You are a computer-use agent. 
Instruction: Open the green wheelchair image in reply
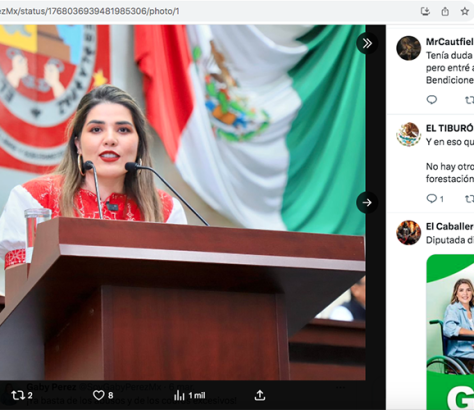coord(450,332)
